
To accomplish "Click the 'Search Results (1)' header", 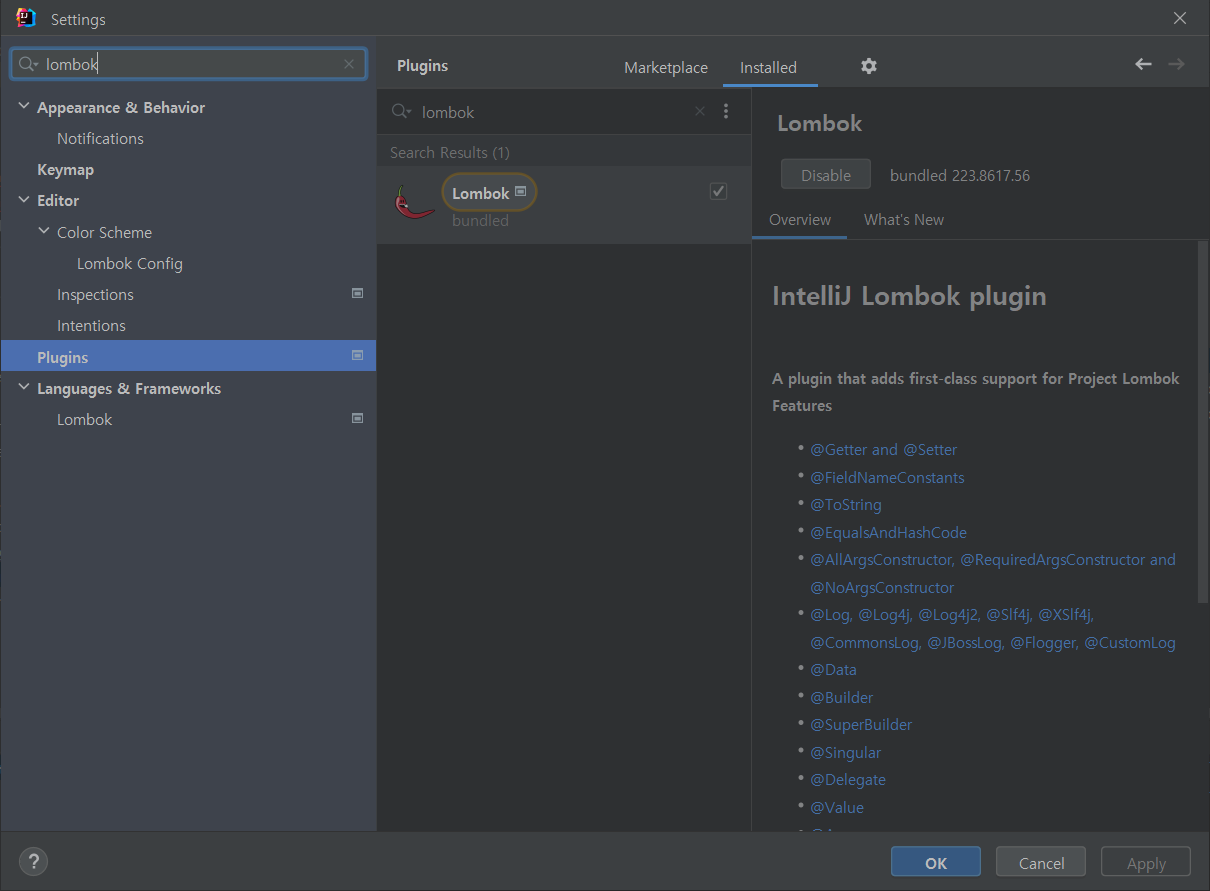I will 450,152.
